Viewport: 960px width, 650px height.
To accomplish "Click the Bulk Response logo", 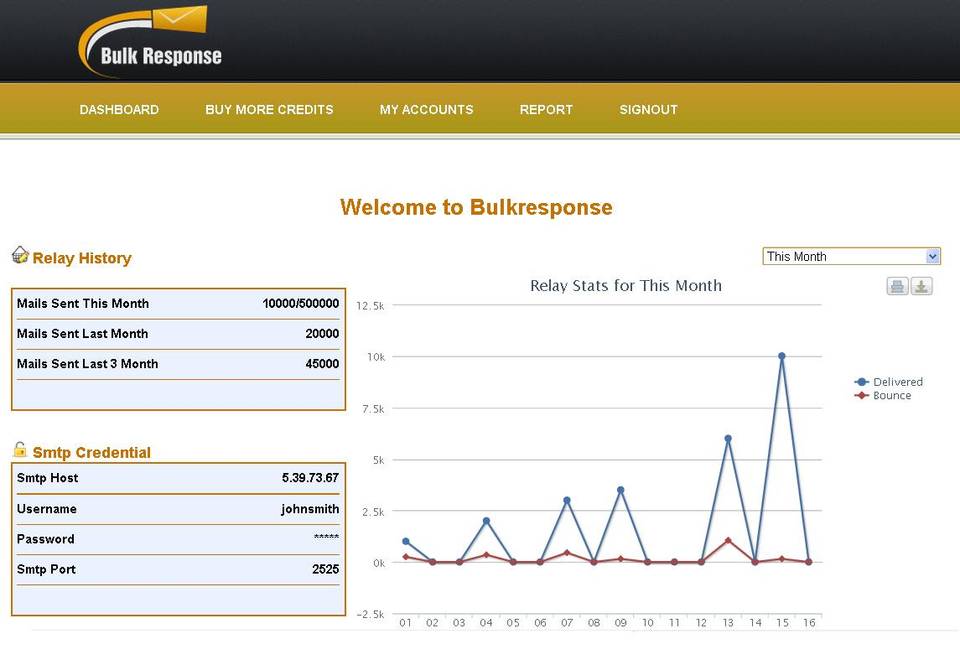I will 150,42.
